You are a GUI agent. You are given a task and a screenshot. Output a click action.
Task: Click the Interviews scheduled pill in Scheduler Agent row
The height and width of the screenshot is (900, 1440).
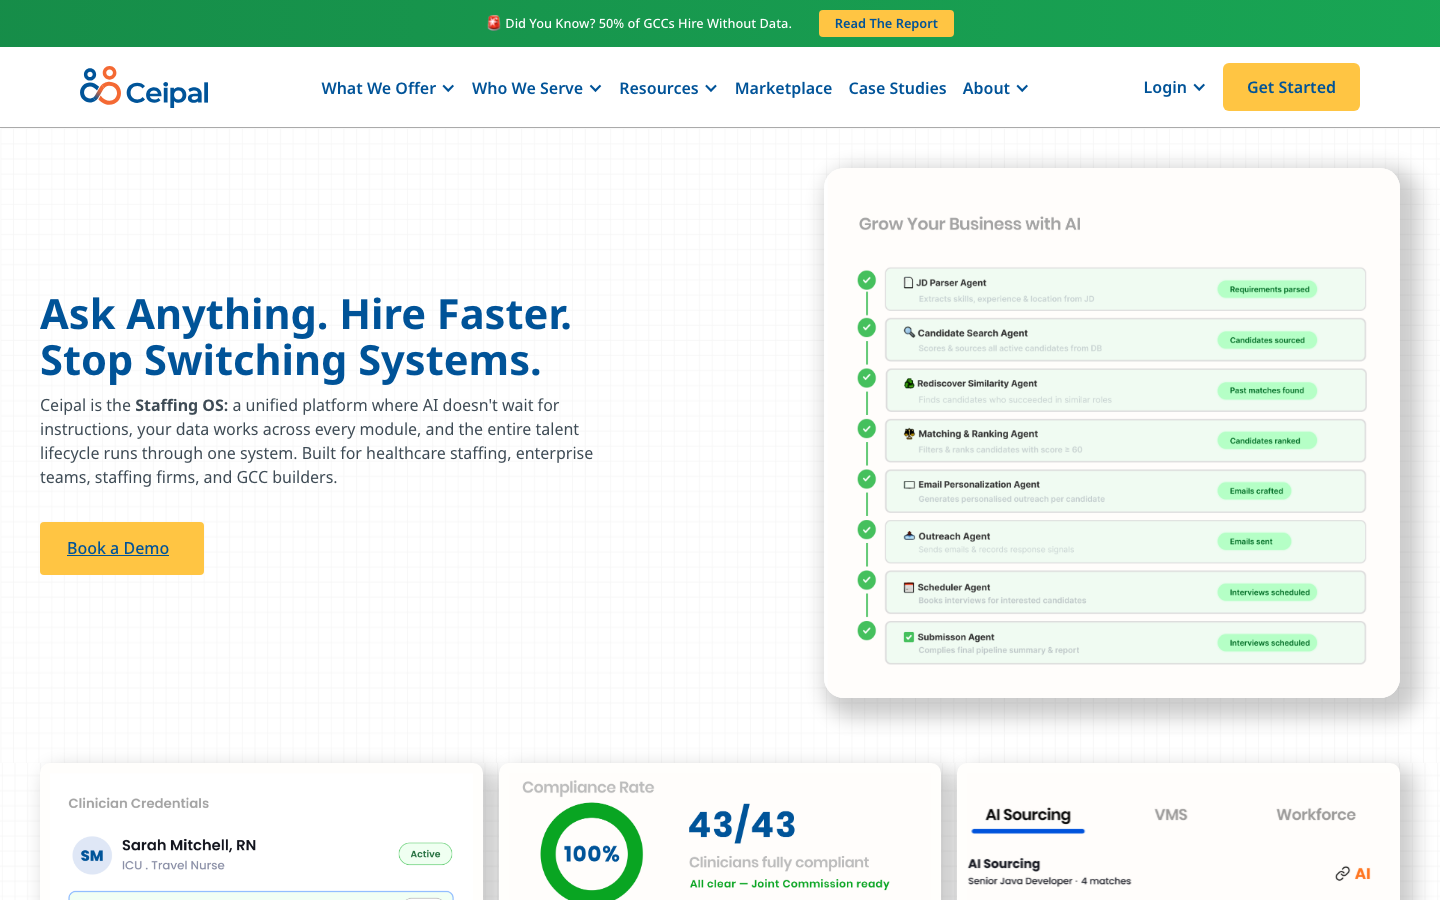click(1267, 592)
